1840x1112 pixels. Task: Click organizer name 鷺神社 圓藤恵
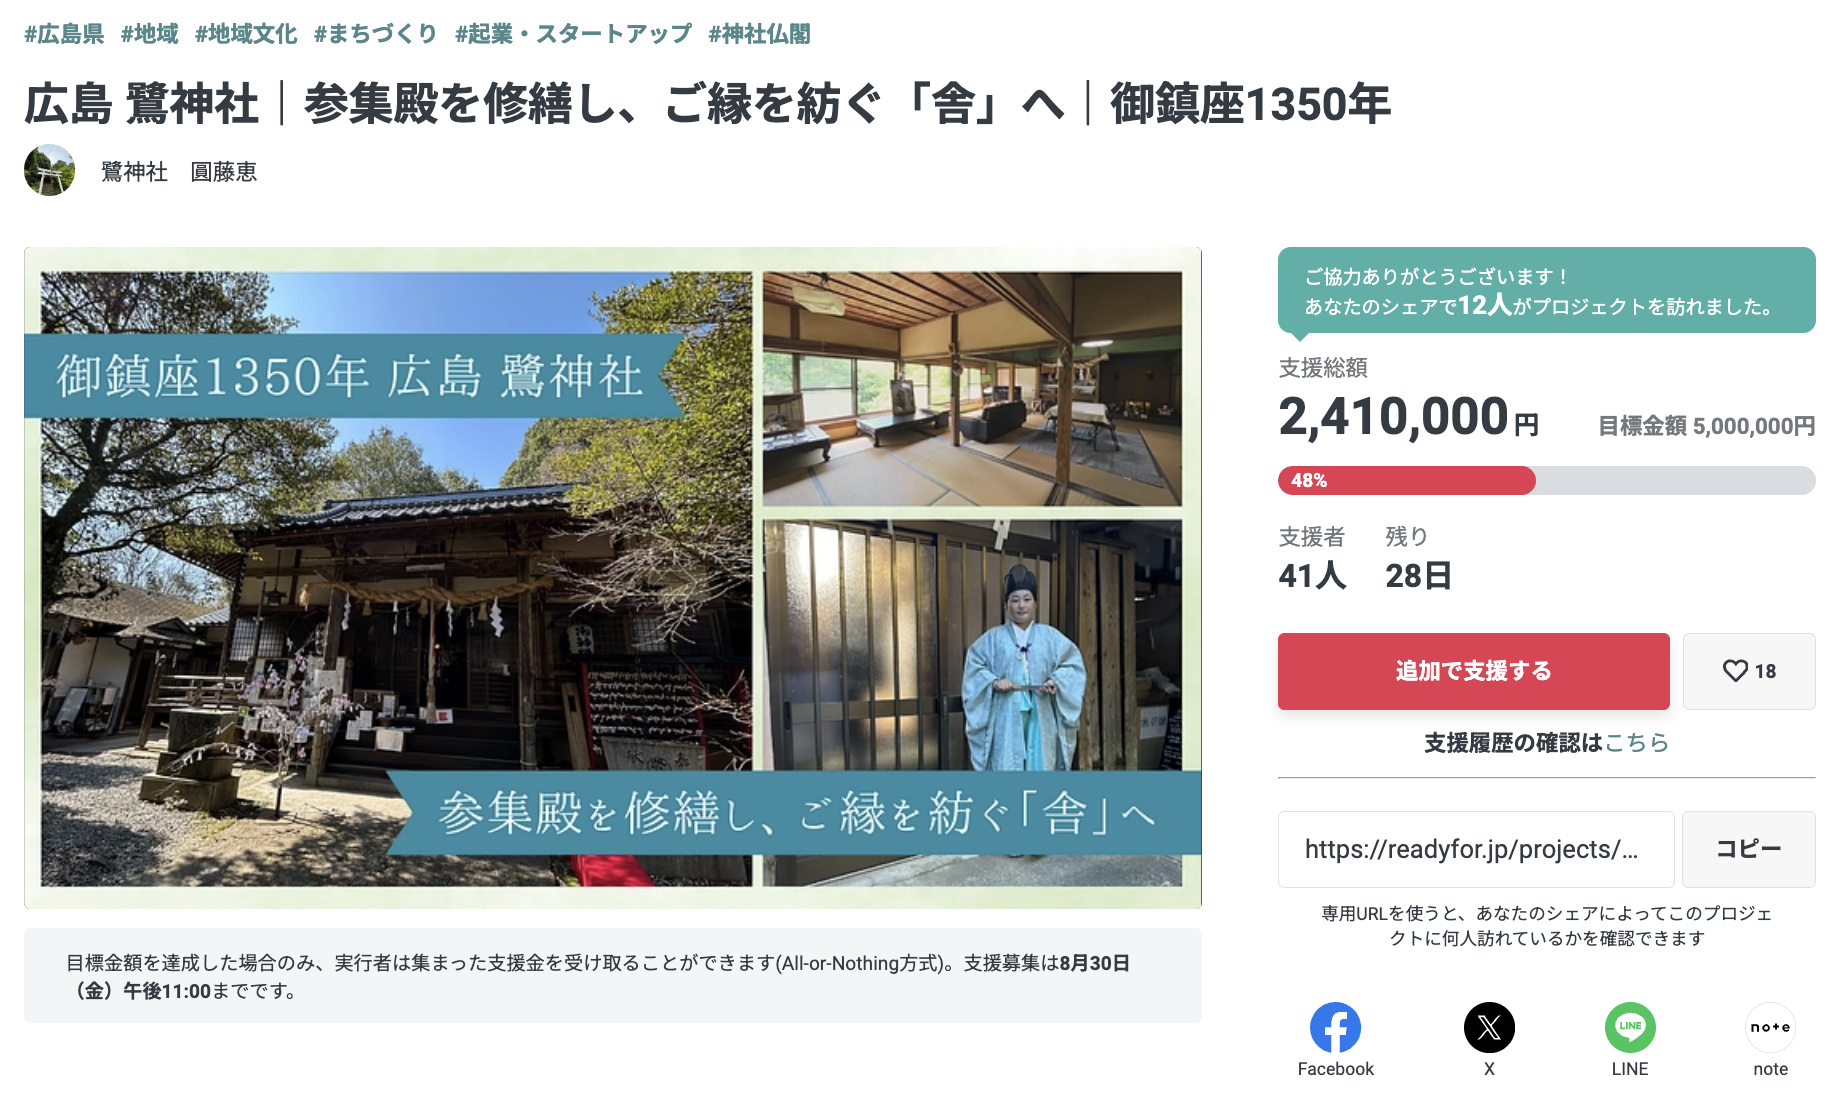179,172
